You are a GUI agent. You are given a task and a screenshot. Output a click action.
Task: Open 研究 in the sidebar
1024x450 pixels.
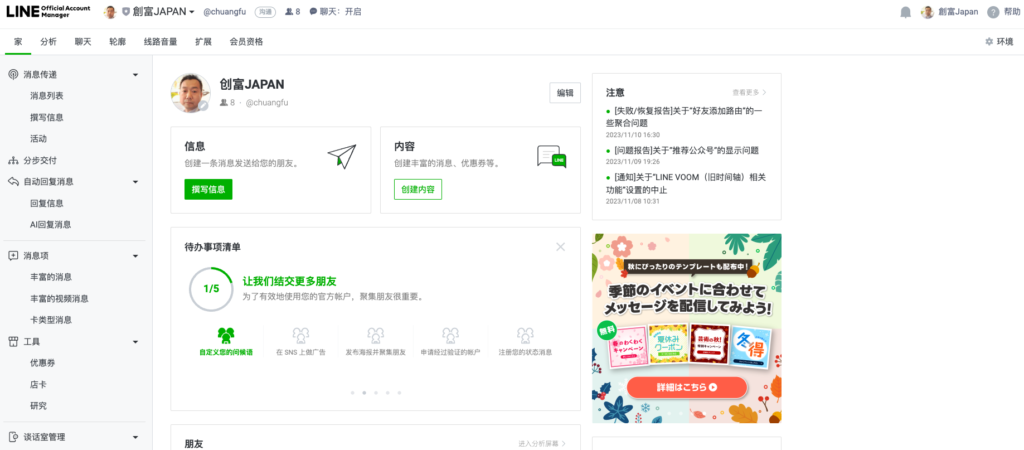pos(39,406)
